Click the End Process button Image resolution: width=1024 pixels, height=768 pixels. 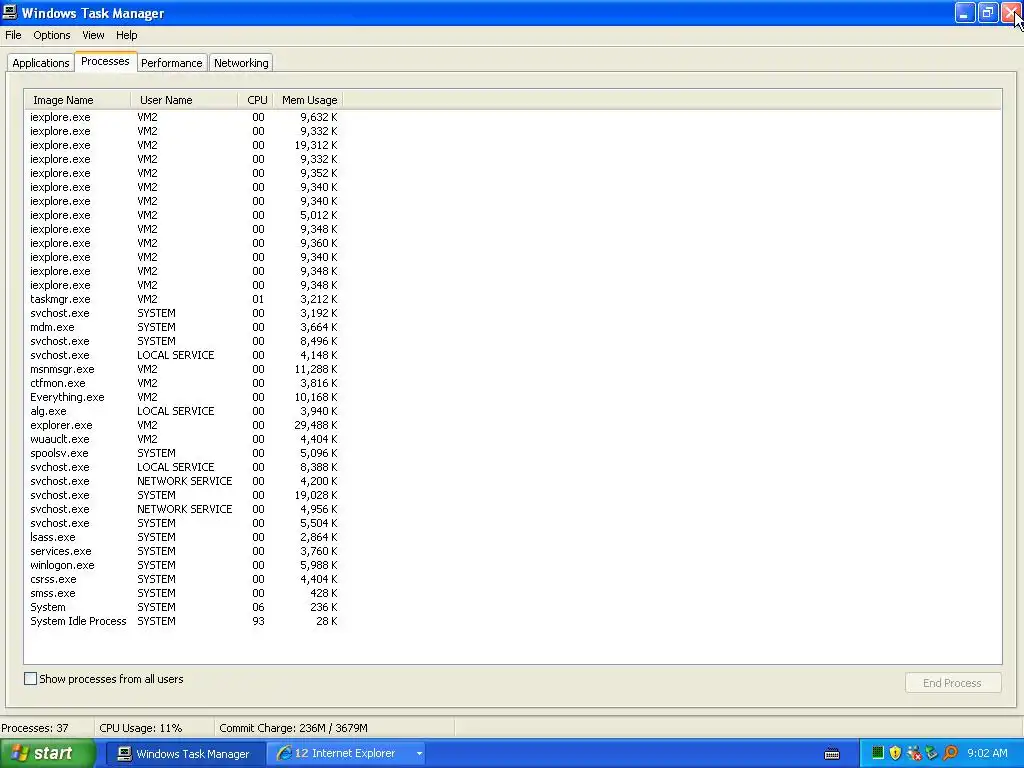click(x=952, y=683)
